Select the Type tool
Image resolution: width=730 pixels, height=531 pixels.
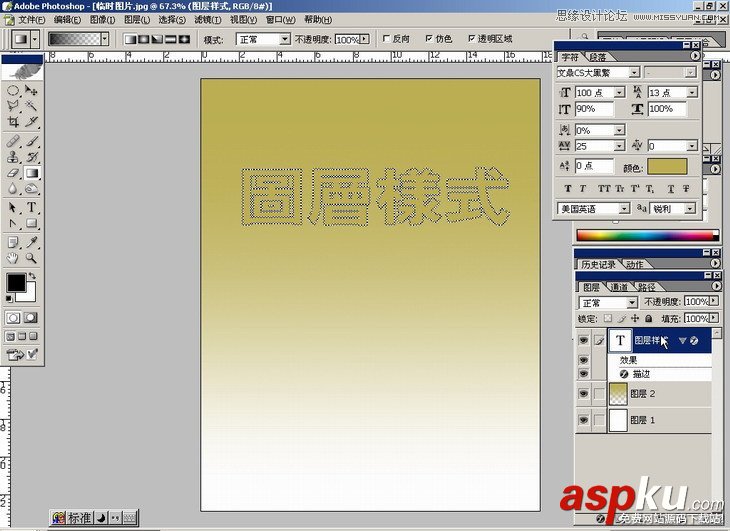tap(31, 207)
